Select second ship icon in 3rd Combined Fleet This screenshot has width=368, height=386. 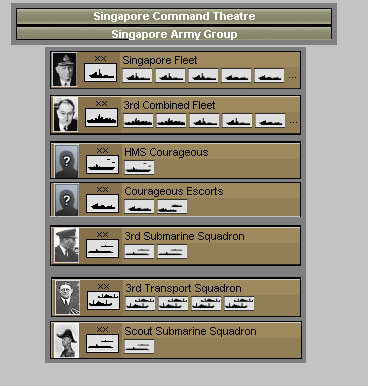(171, 121)
